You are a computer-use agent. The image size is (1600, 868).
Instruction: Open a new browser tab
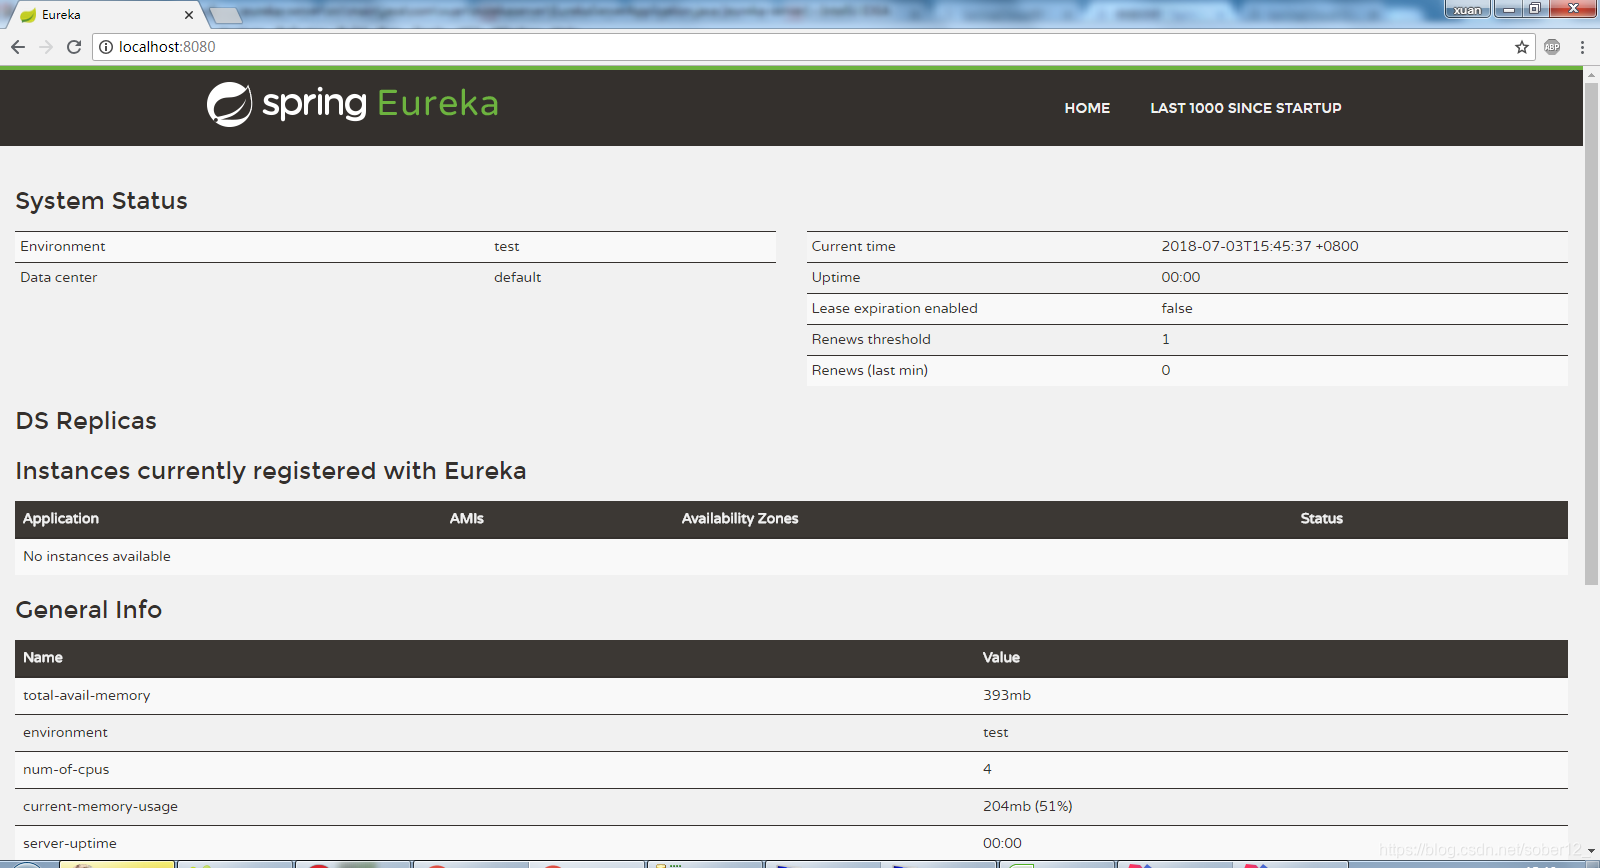[226, 15]
